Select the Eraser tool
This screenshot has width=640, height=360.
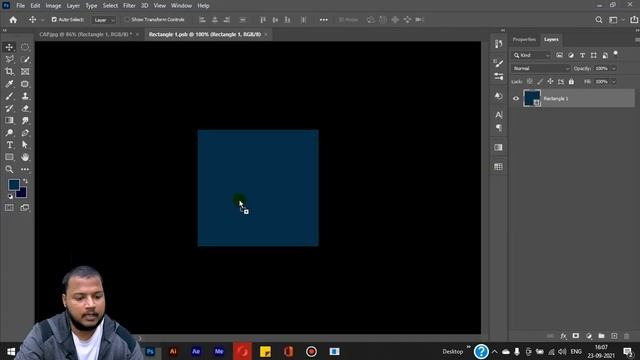(25, 109)
